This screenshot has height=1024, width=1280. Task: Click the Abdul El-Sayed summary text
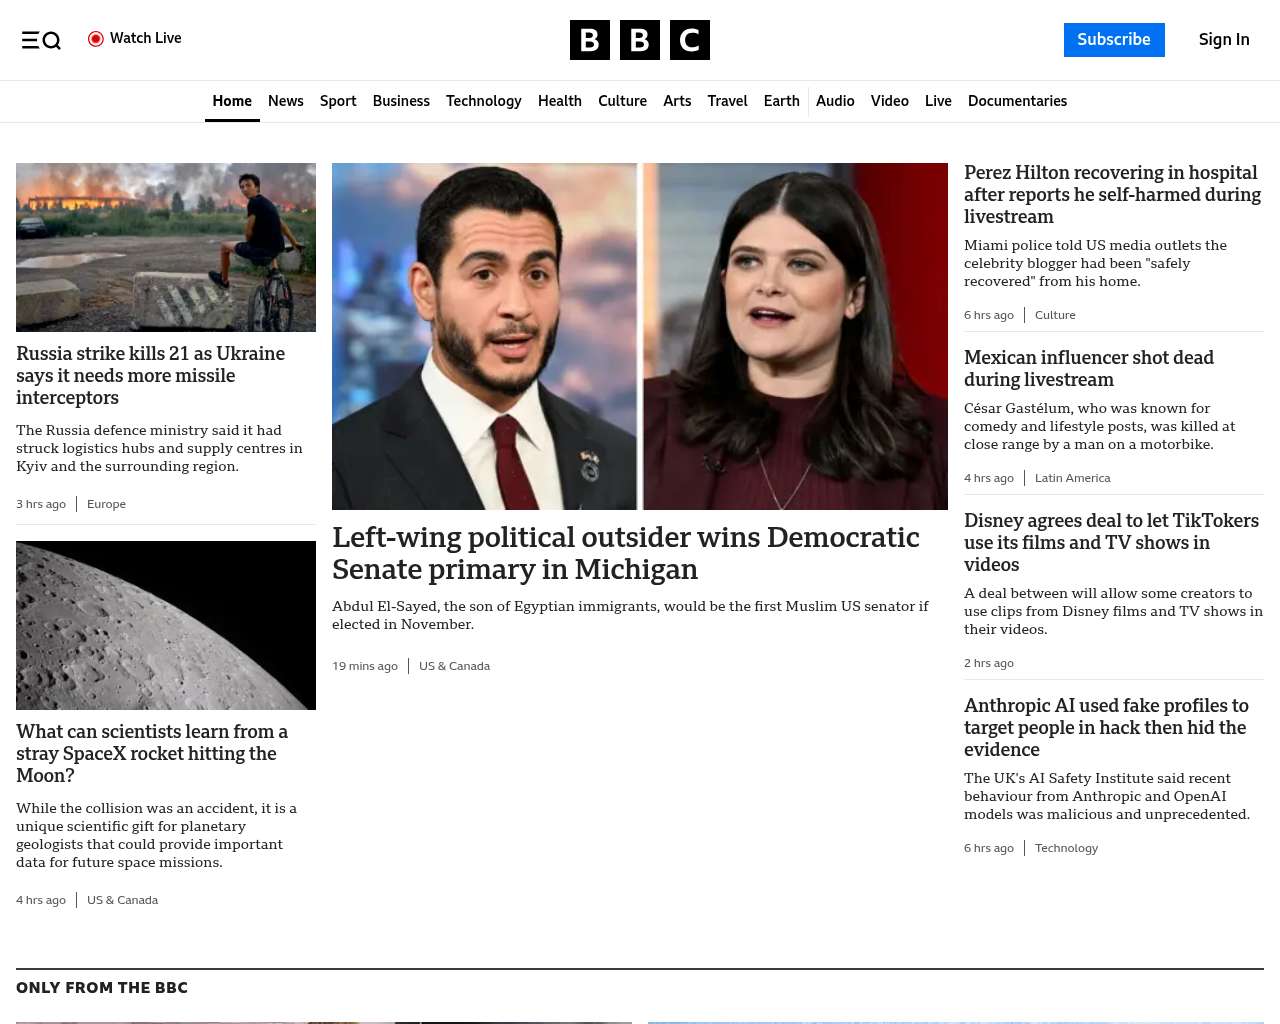point(630,615)
